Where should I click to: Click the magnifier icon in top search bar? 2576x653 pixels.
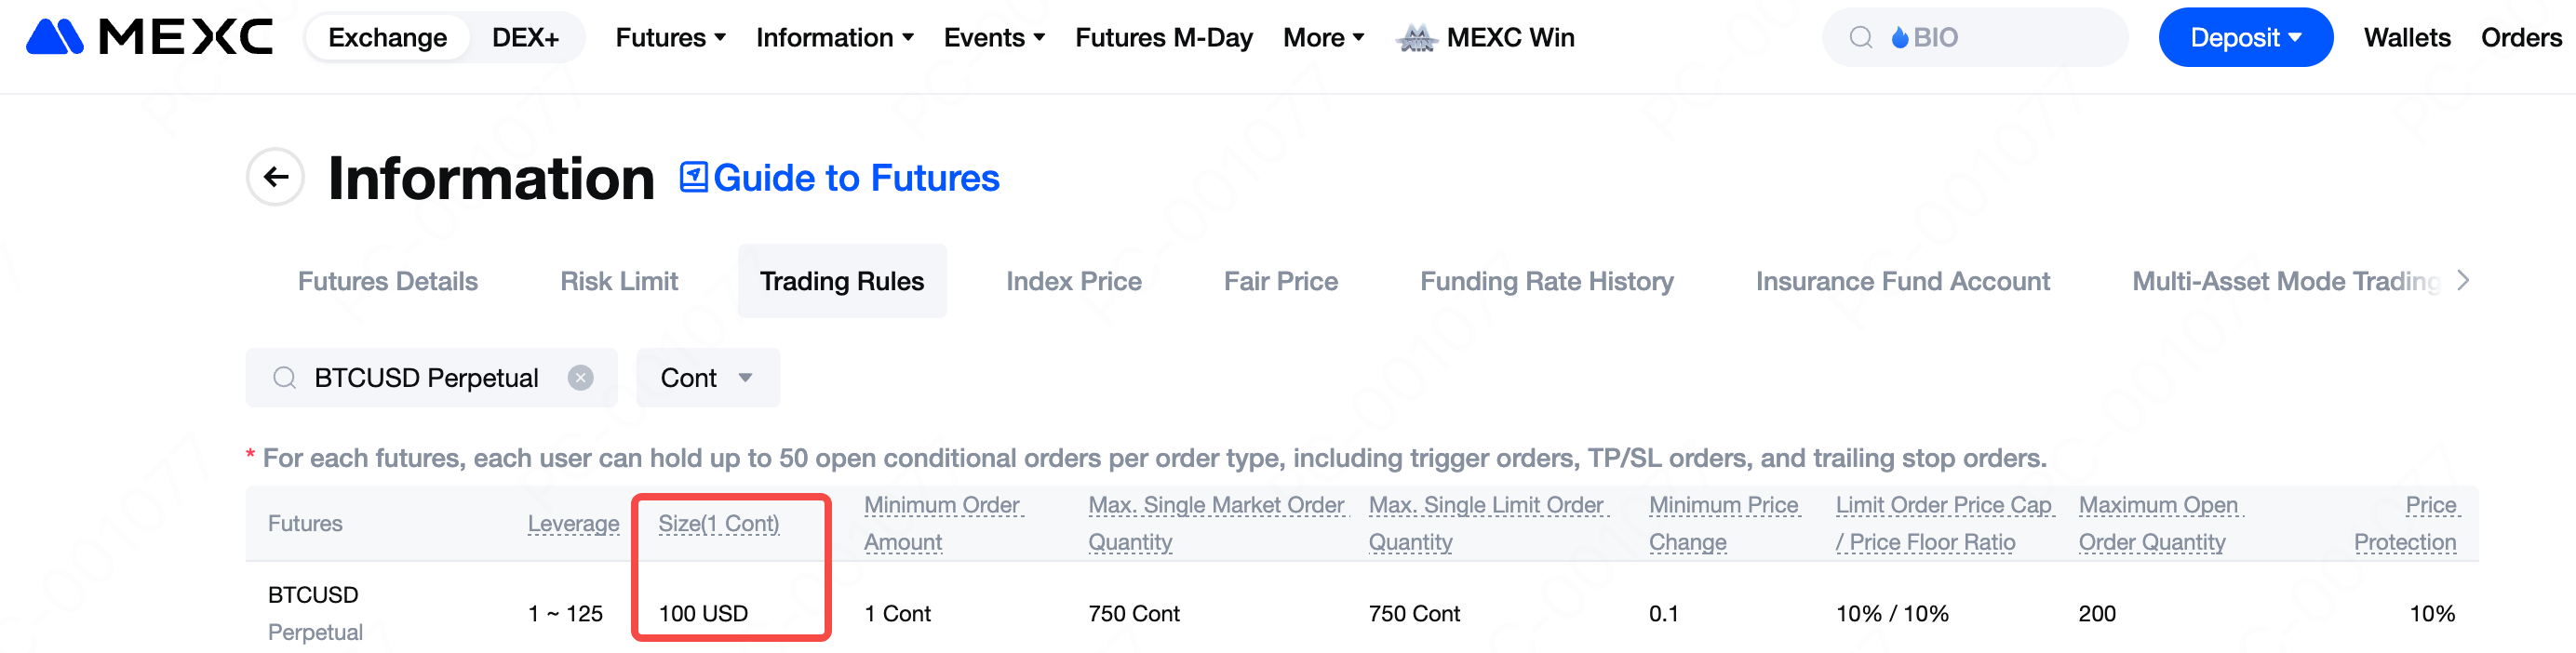tap(1860, 37)
